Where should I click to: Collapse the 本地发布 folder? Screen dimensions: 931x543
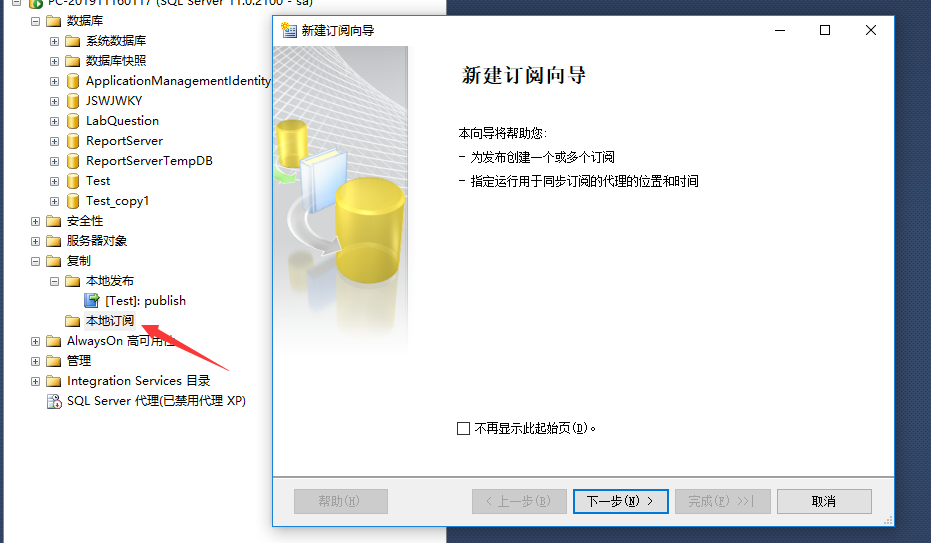(55, 281)
